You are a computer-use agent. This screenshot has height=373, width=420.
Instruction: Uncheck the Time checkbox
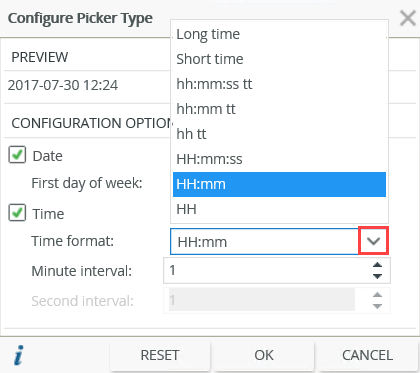pyautogui.click(x=17, y=212)
